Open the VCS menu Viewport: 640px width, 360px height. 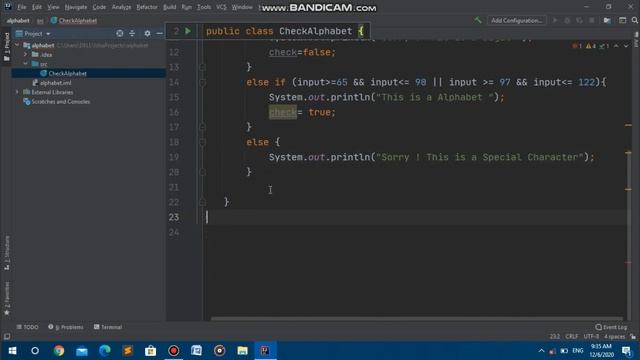221,7
